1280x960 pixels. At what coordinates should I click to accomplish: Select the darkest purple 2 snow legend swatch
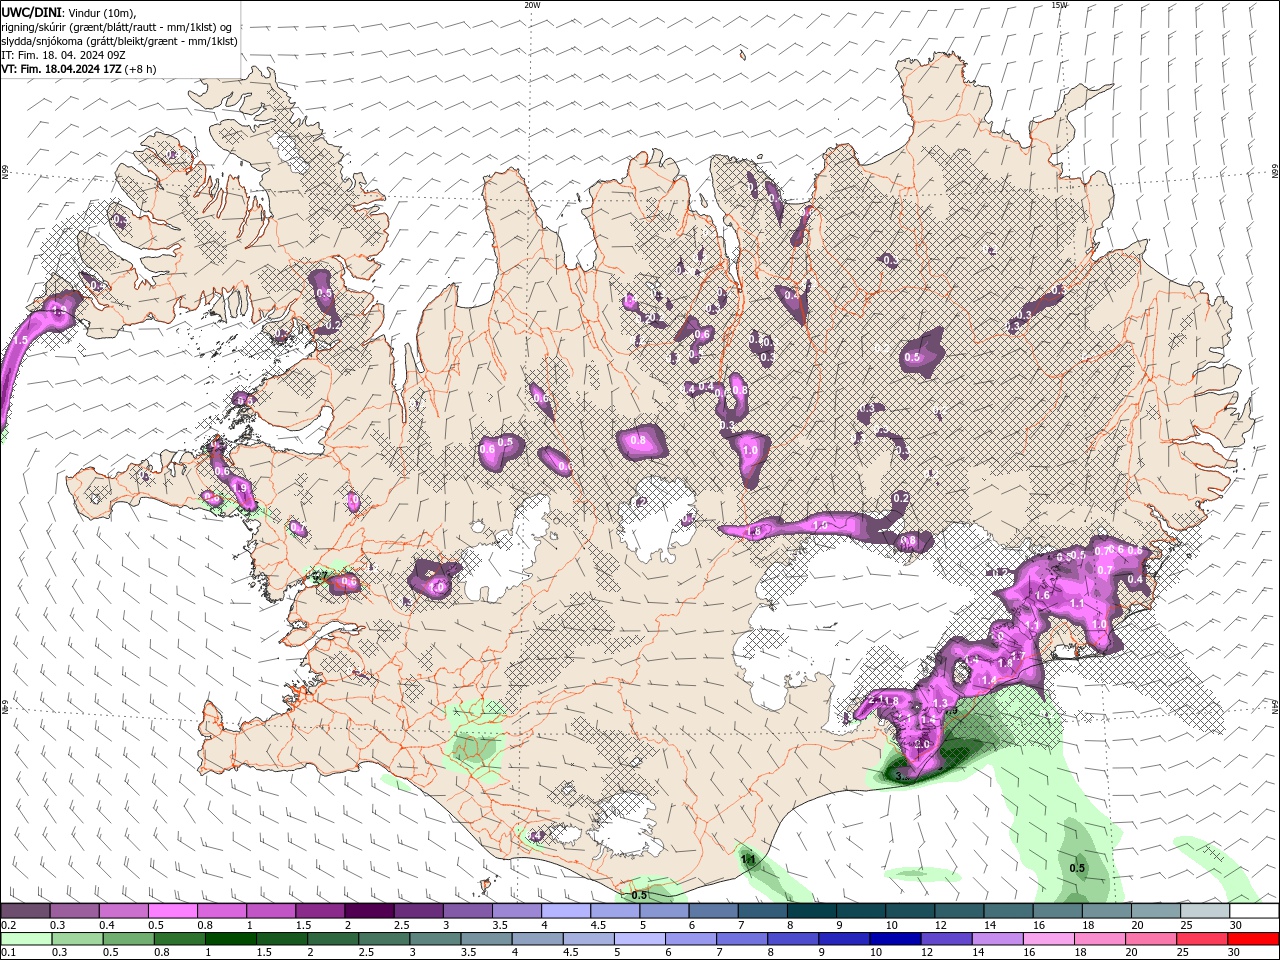(x=368, y=911)
